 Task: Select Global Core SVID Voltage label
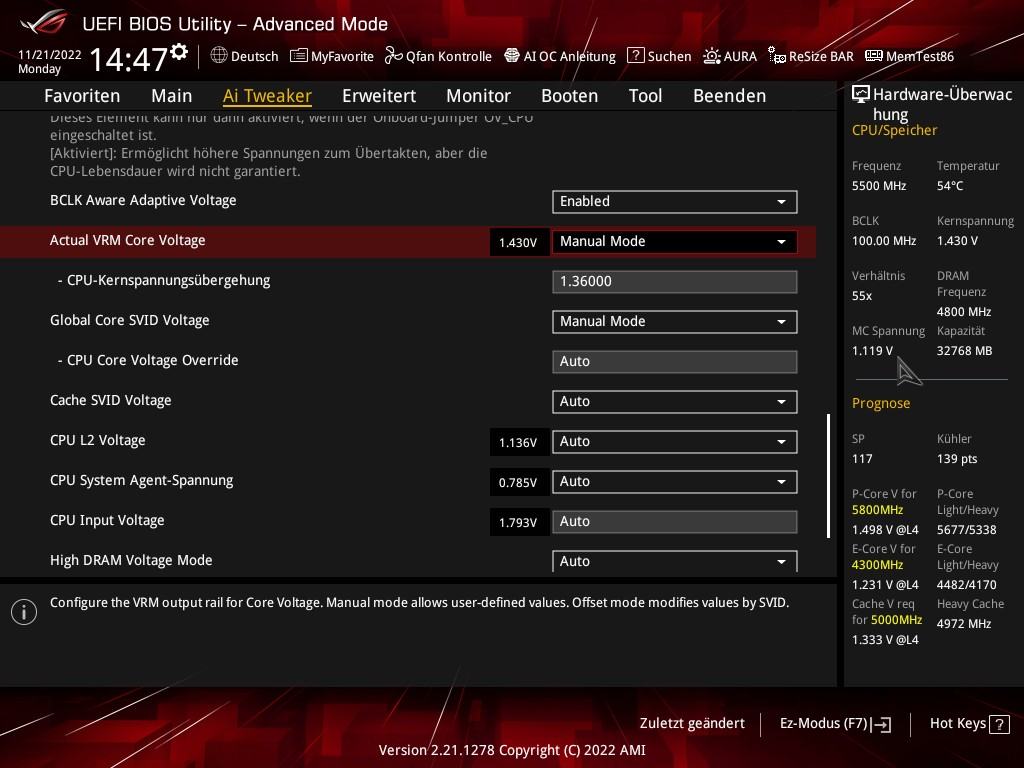pos(129,321)
